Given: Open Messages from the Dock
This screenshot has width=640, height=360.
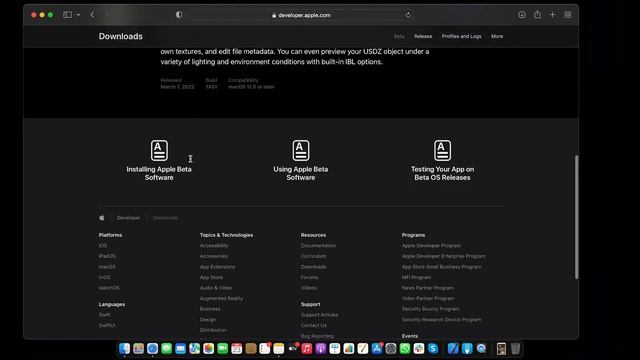Looking at the screenshot, I should 167,349.
